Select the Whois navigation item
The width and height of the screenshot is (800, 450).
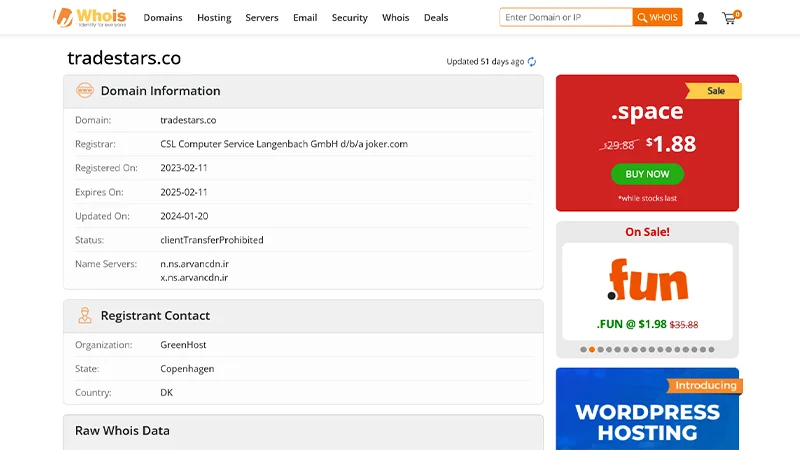click(396, 18)
